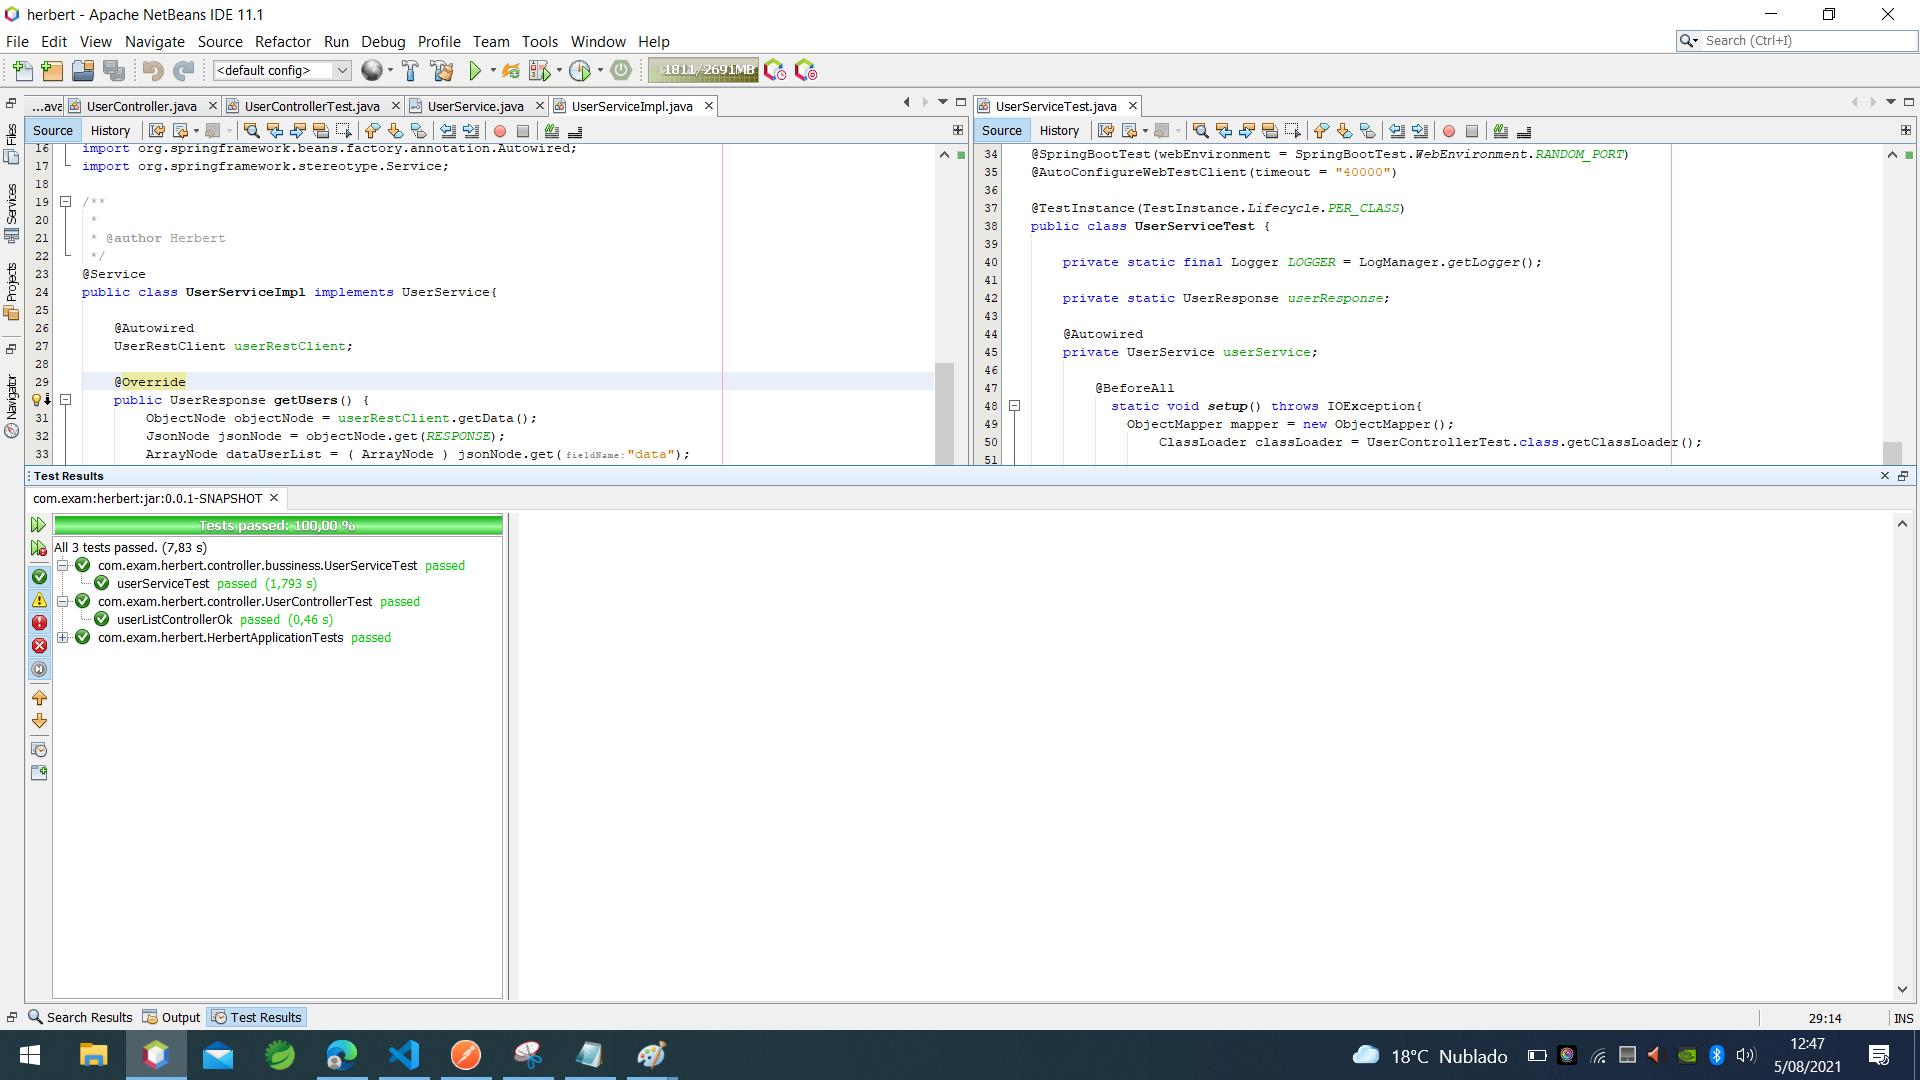Clean and Build the project using the broom-hammer icon
The width and height of the screenshot is (1920, 1080).
coord(443,70)
